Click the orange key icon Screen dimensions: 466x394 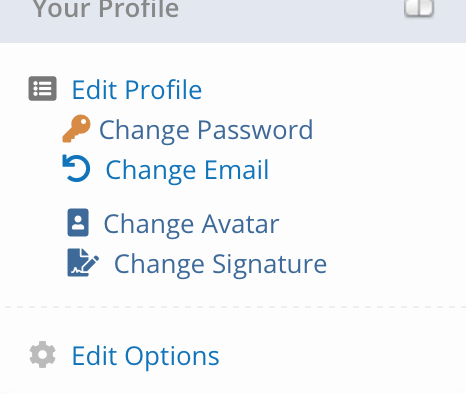[x=76, y=129]
